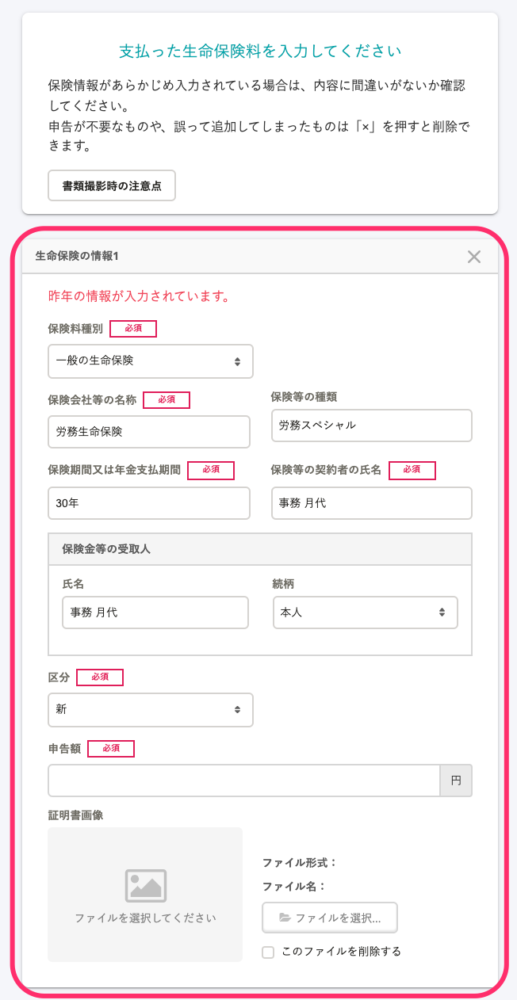The height and width of the screenshot is (1000, 517).
Task: Check このファイルを削除する checkbox
Action: coord(268,952)
